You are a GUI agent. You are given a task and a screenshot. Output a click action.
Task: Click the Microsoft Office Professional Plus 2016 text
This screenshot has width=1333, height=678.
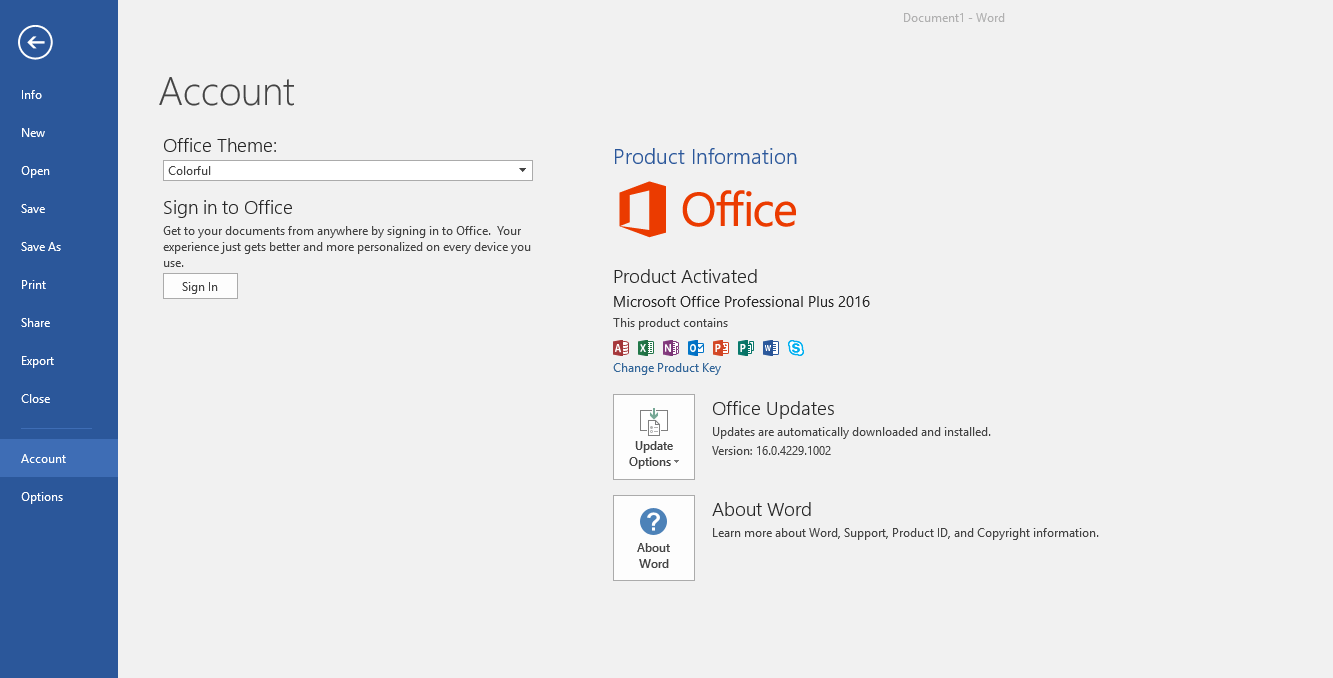point(741,302)
